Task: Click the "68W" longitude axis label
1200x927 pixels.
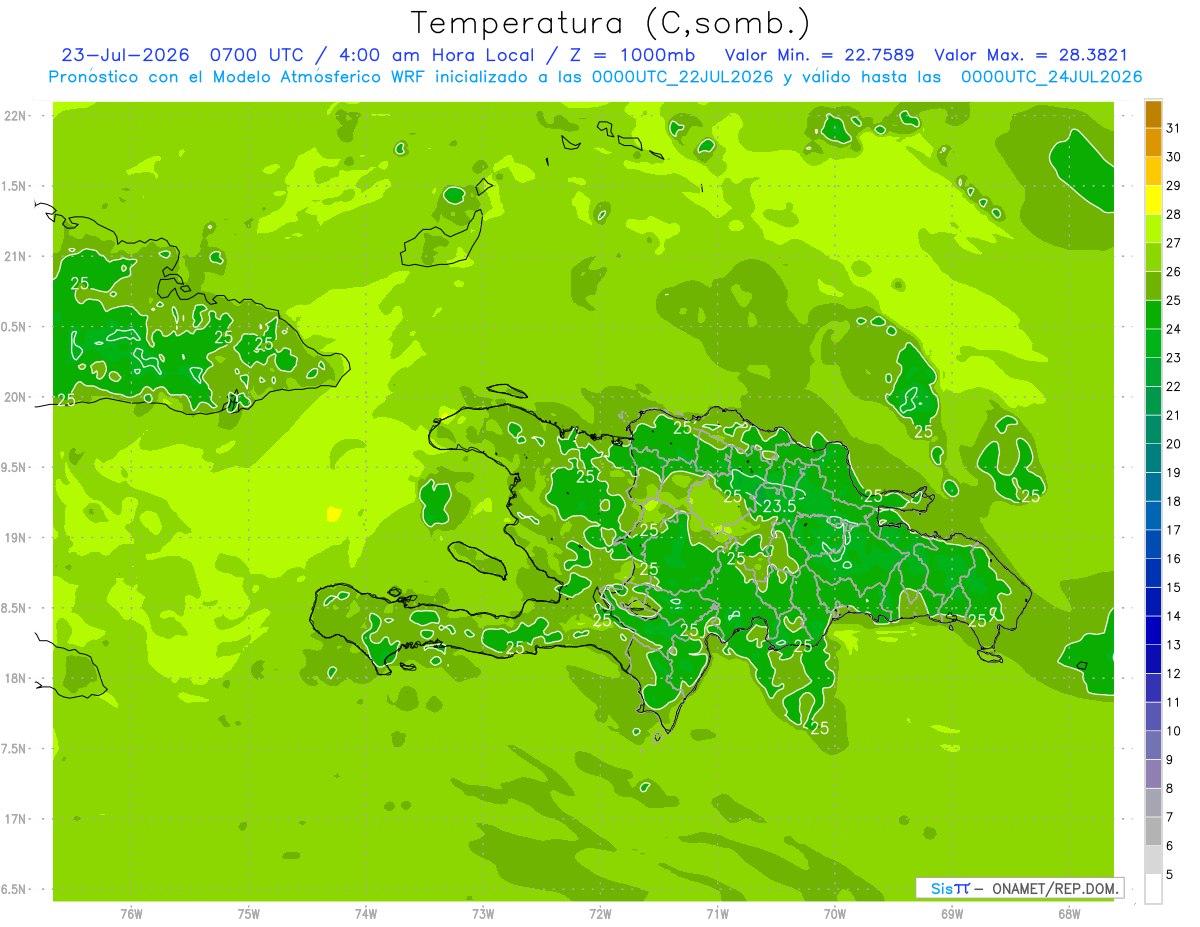Action: point(1069,914)
